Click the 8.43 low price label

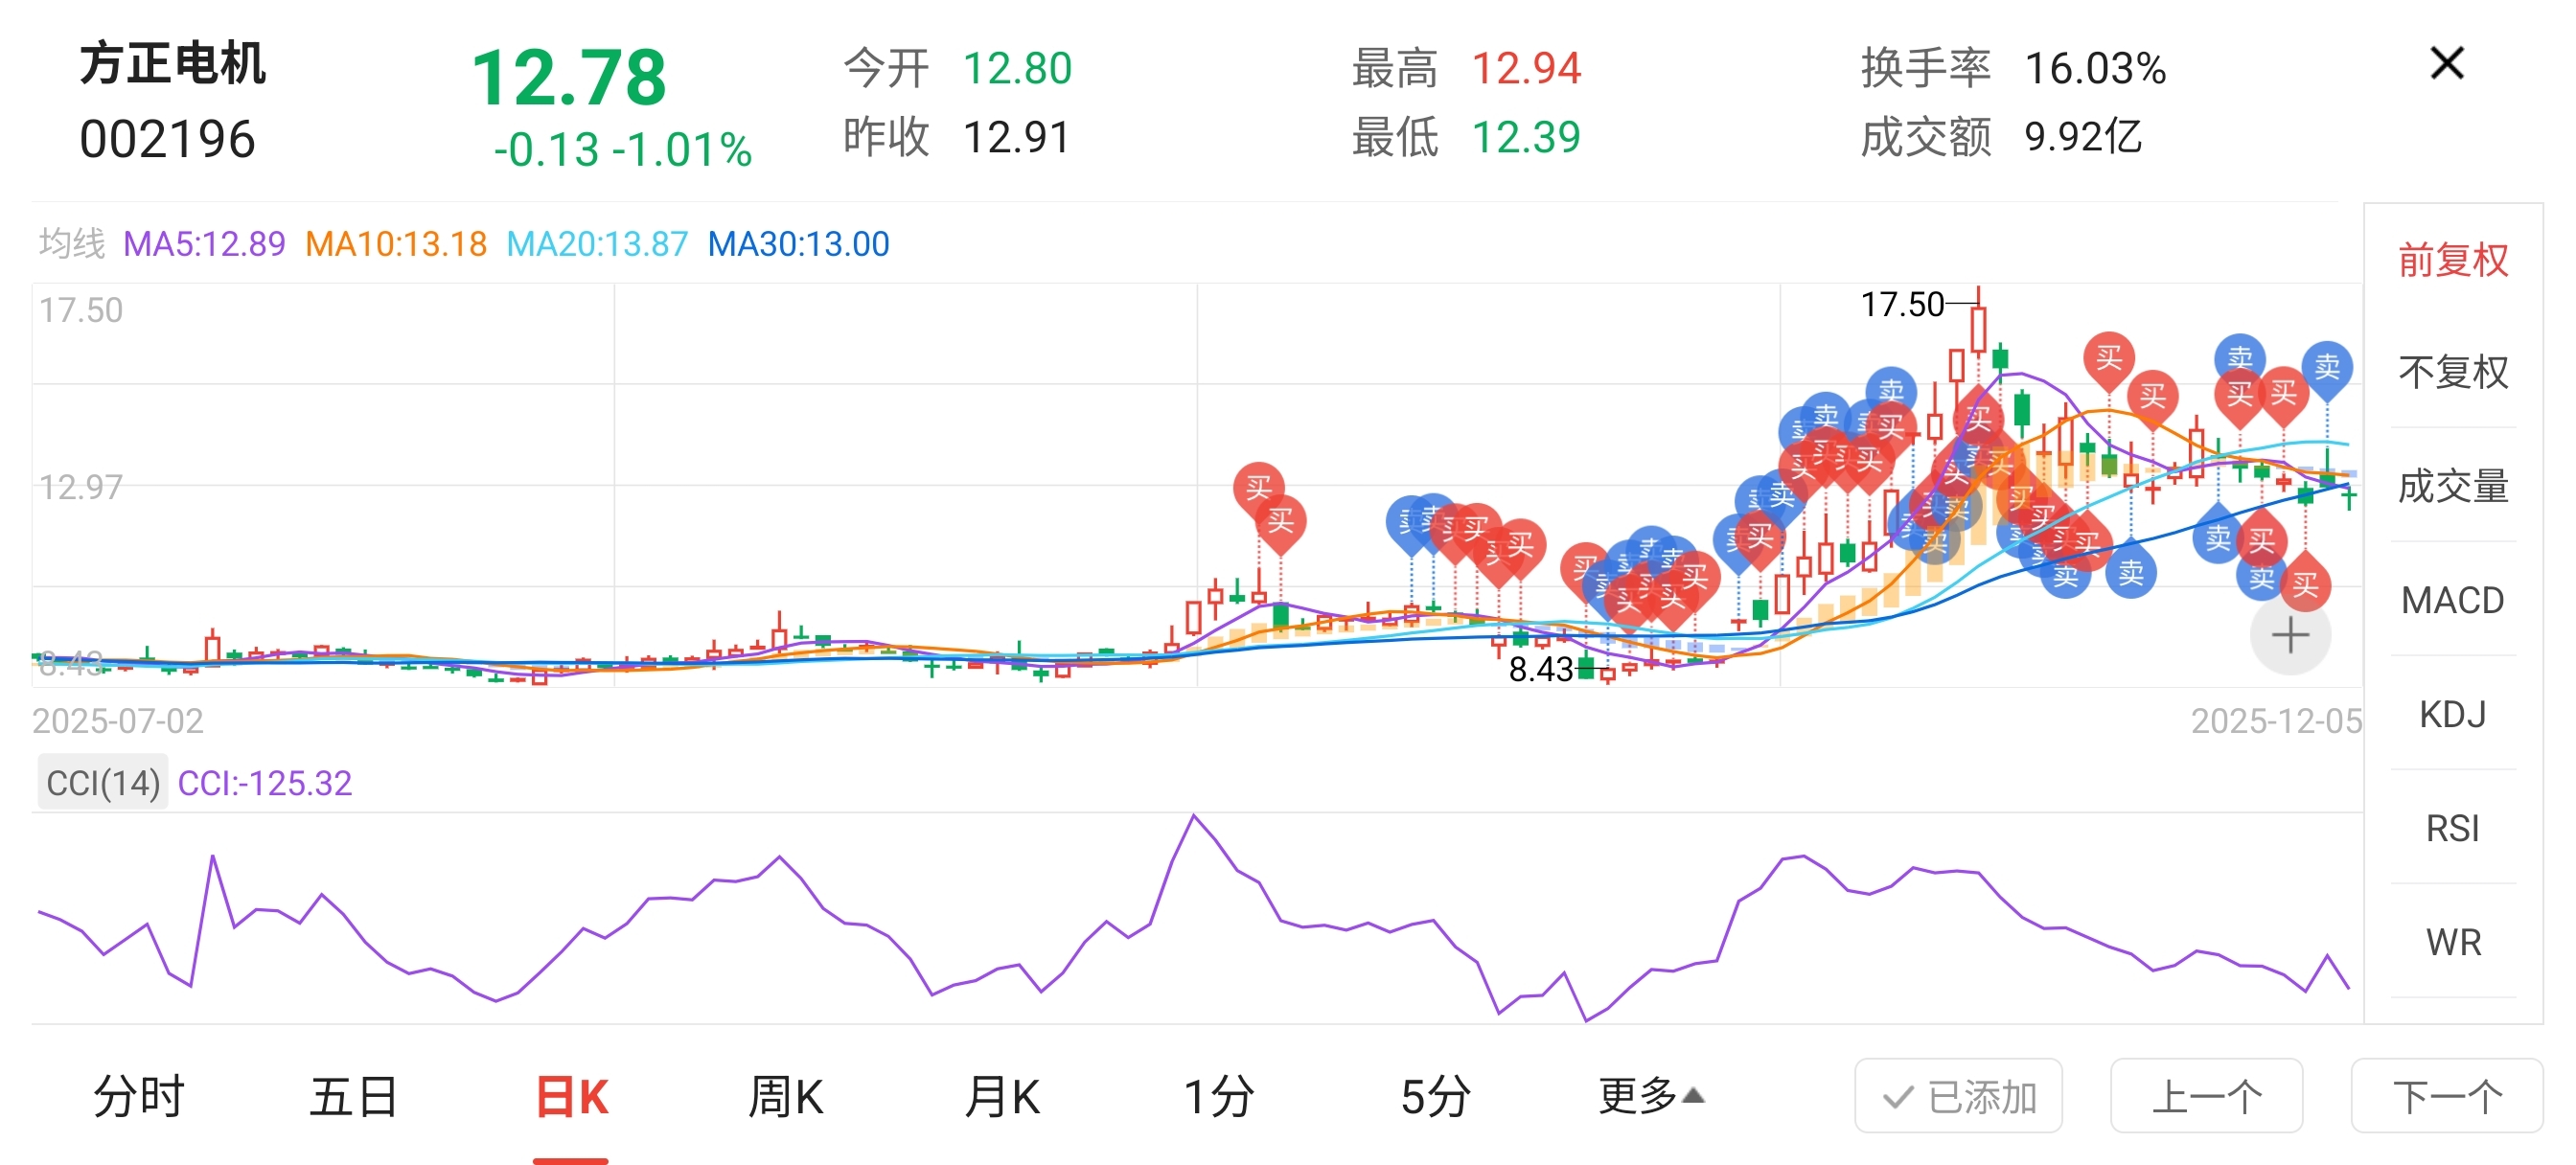[1541, 669]
